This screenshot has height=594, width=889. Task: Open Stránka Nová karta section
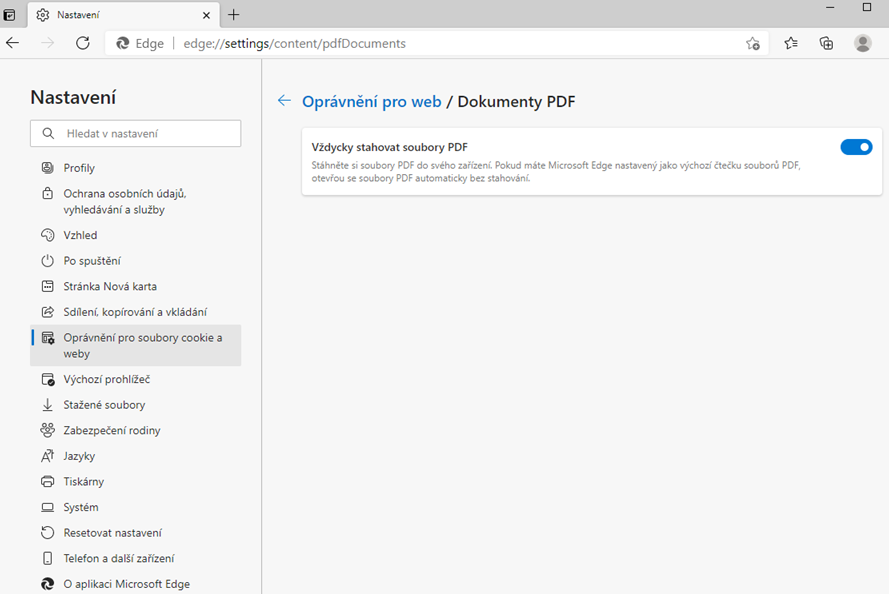pyautogui.click(x=136, y=286)
